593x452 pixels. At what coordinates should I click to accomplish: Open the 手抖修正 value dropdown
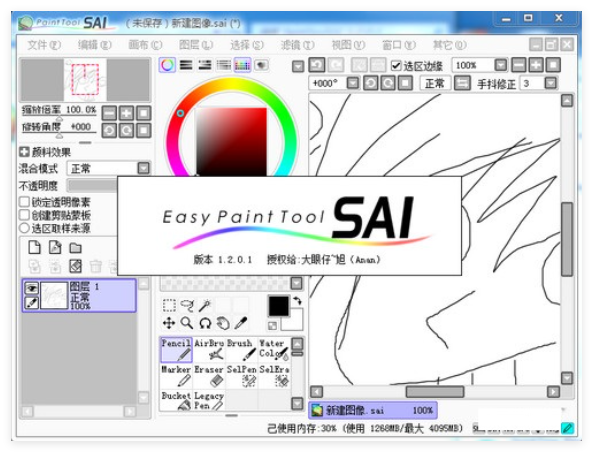coord(551,83)
